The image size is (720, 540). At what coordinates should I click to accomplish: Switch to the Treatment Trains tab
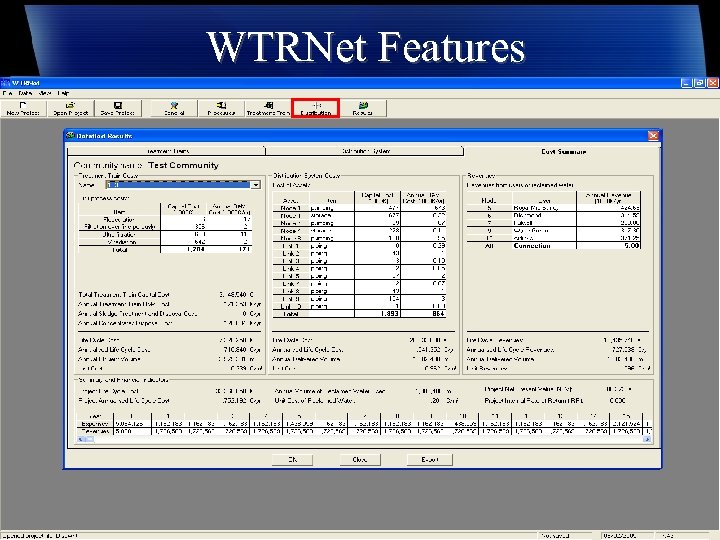pos(165,151)
